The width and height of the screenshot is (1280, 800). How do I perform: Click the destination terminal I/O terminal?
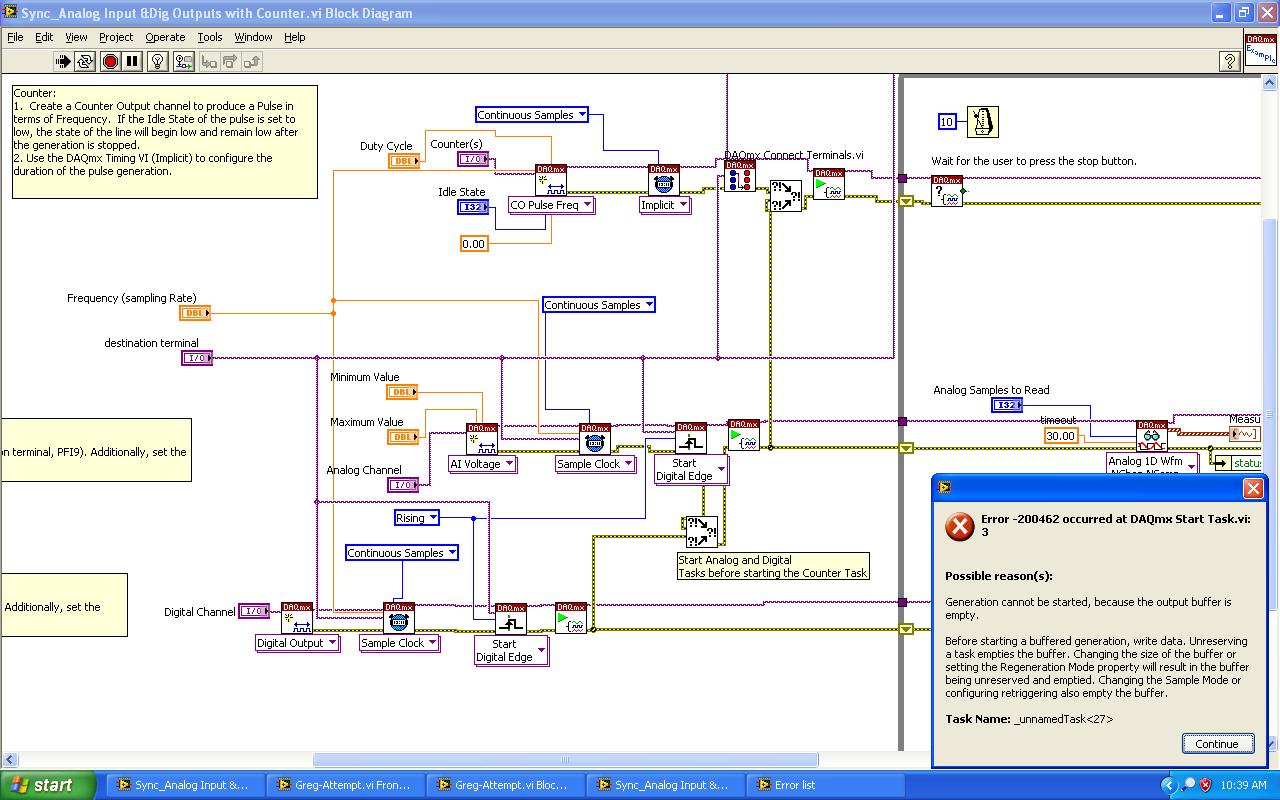coord(197,358)
